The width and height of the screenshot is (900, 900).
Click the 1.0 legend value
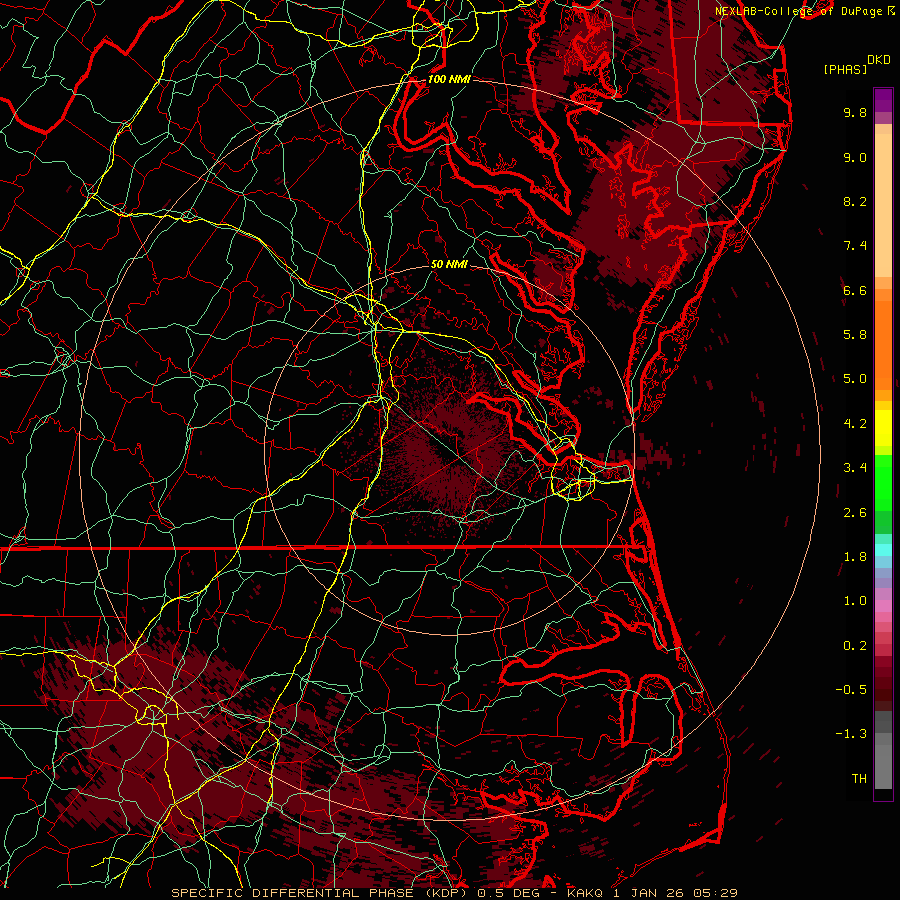pyautogui.click(x=855, y=601)
